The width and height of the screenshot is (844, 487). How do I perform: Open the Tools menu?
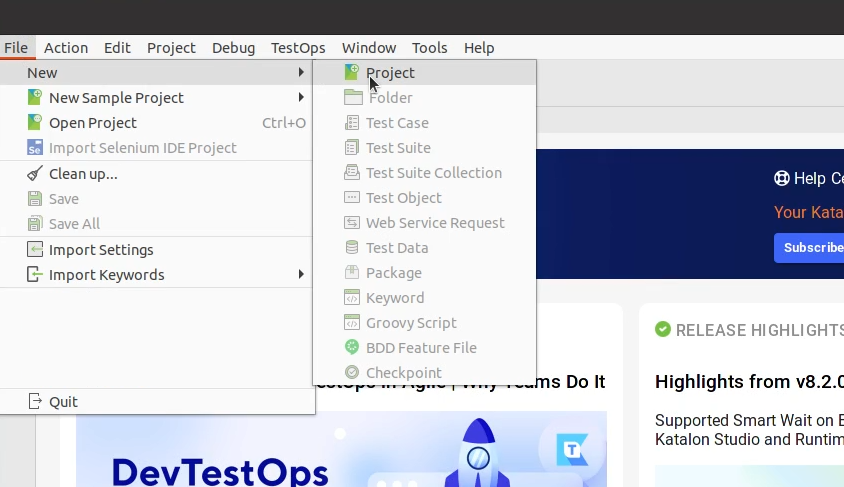pos(430,48)
